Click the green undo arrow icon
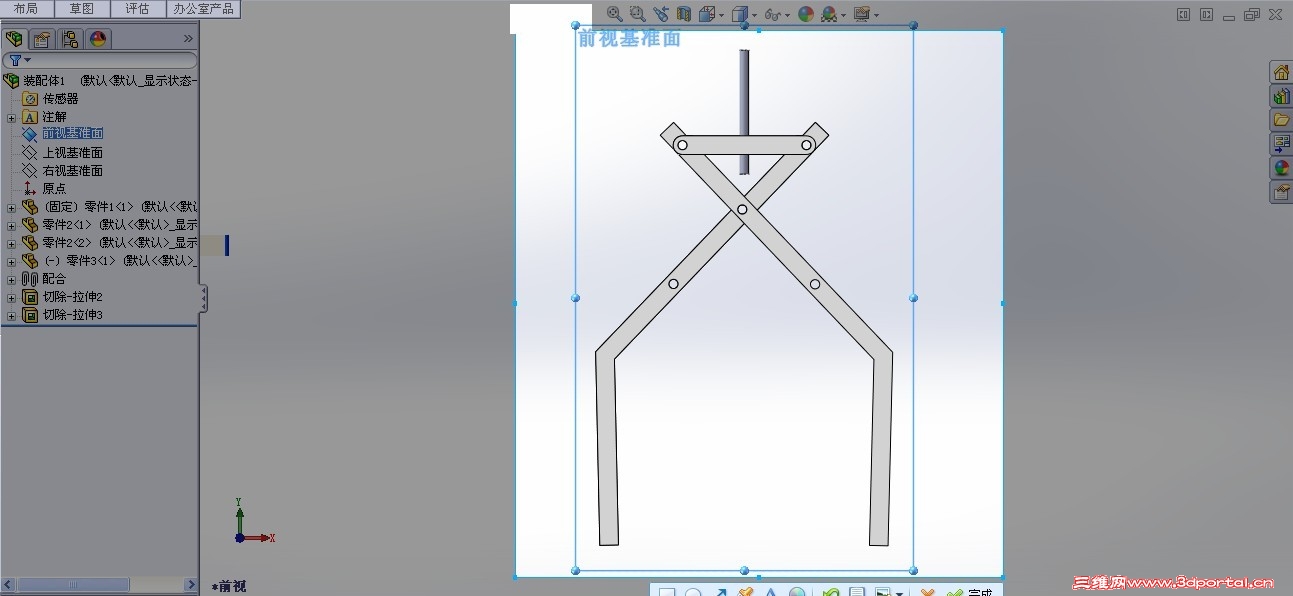 click(x=830, y=592)
